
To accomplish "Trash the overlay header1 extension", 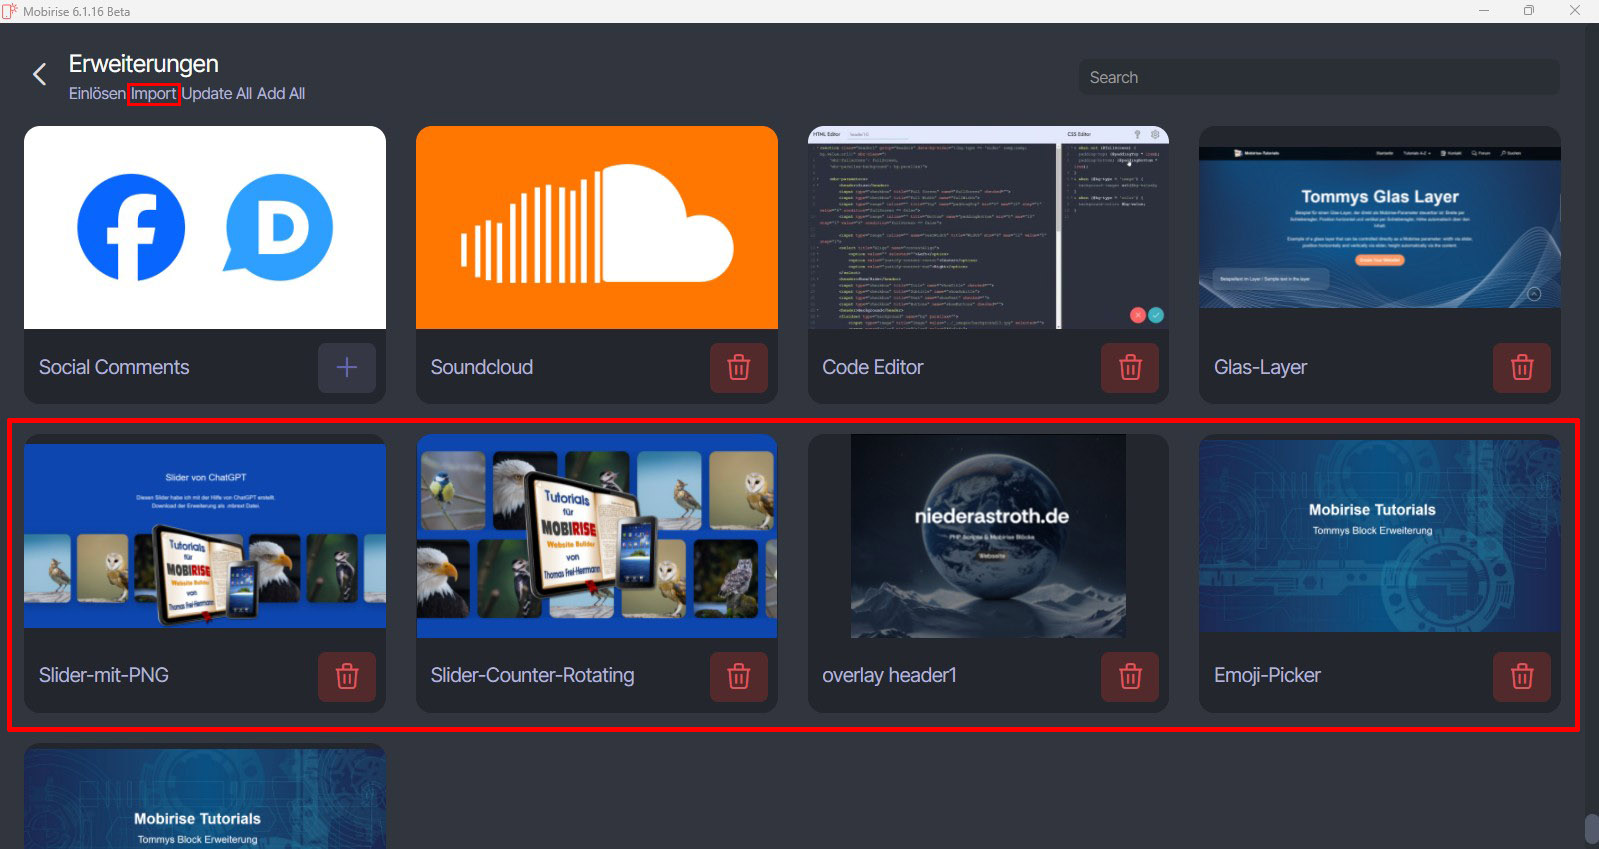I will (x=1130, y=676).
